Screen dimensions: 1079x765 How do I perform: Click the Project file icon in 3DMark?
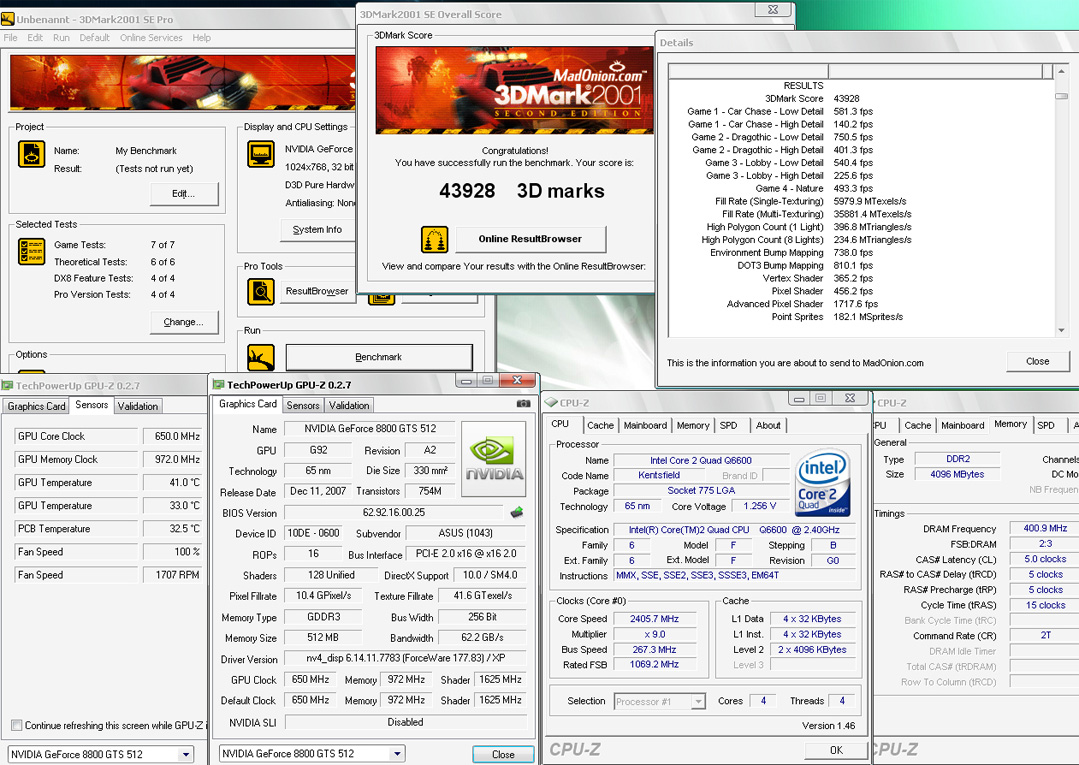(31, 154)
